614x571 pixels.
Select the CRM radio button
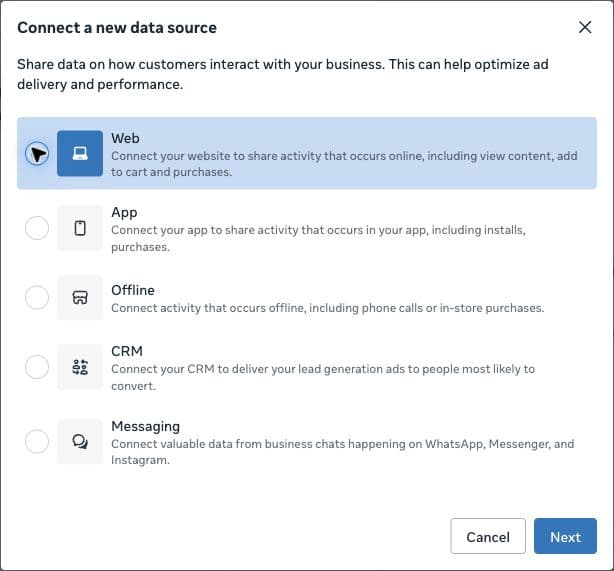point(37,367)
